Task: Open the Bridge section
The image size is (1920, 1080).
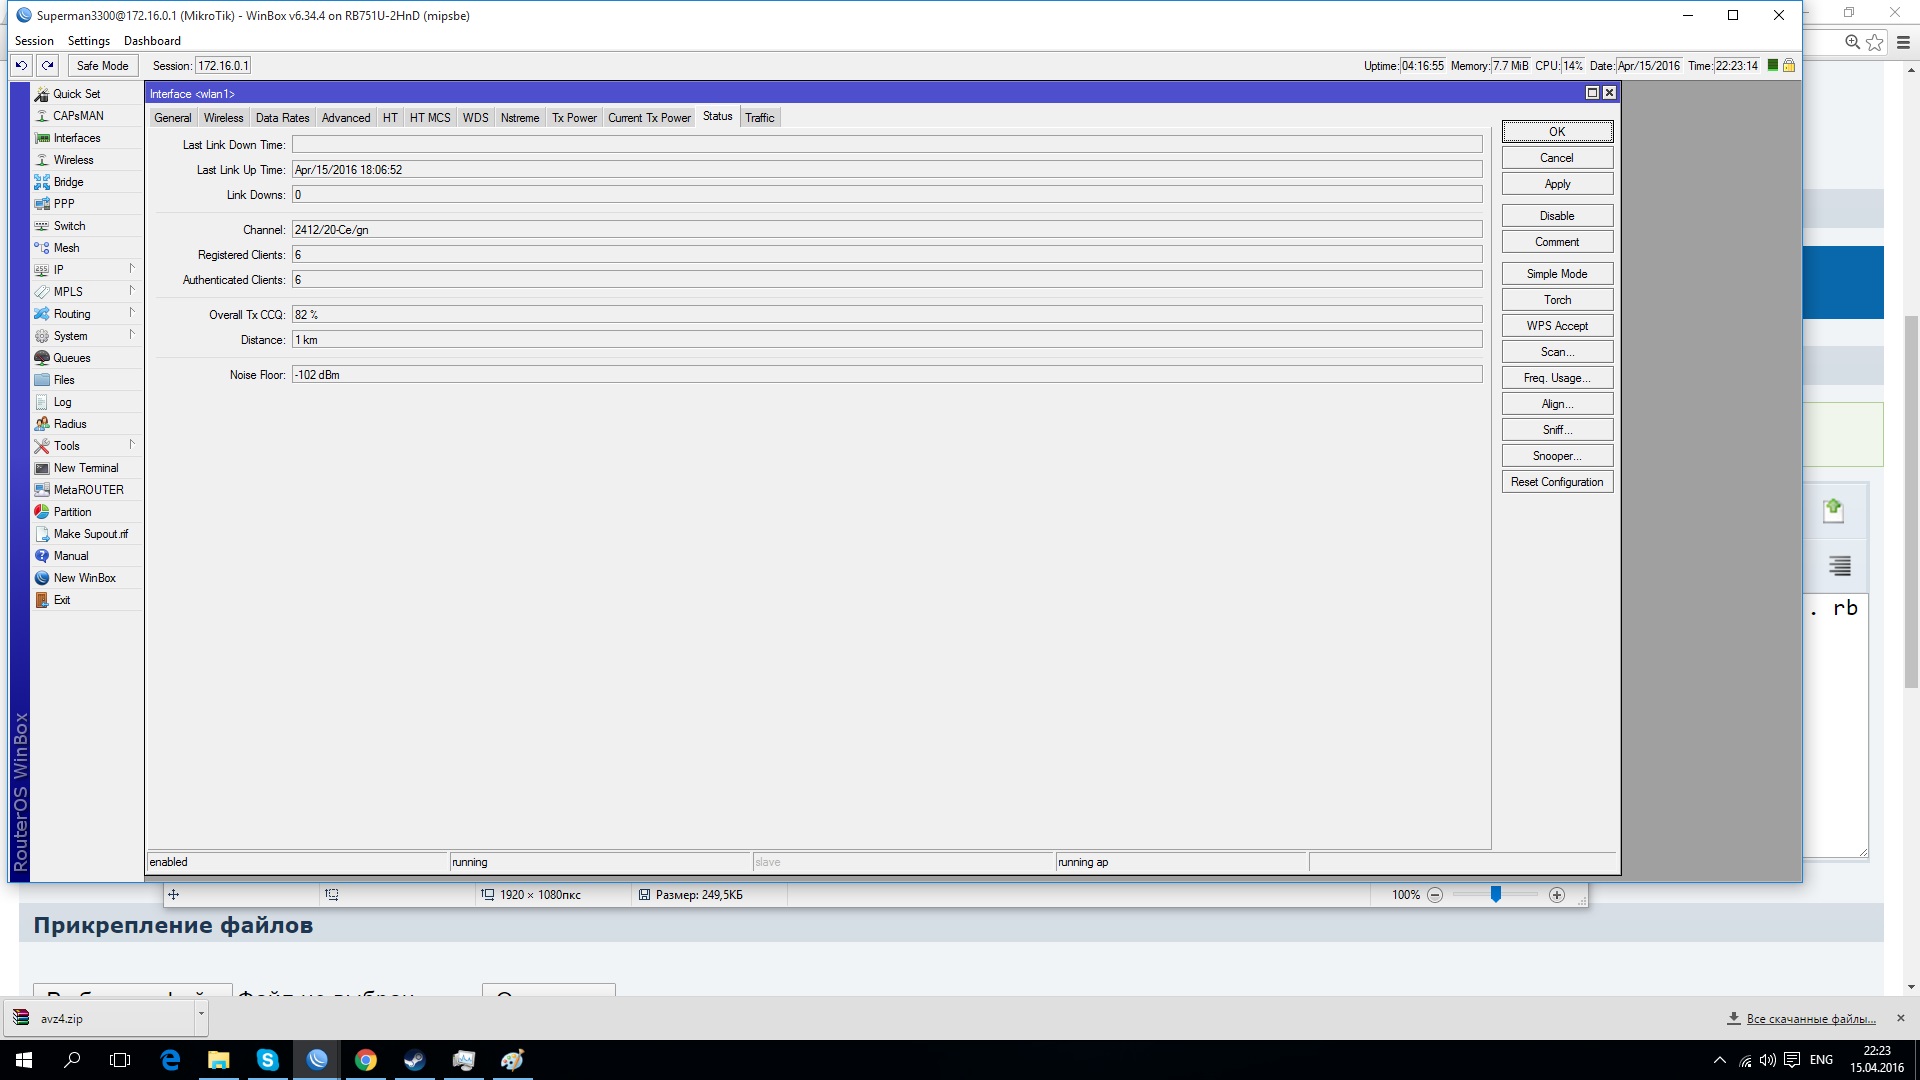Action: pyautogui.click(x=68, y=182)
